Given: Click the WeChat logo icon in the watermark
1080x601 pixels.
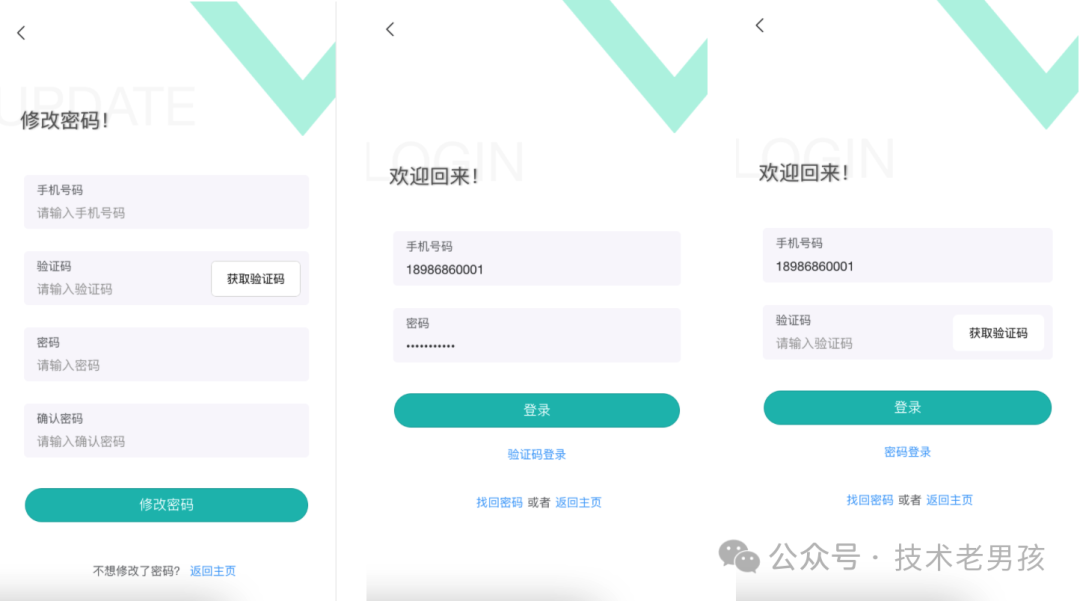Looking at the screenshot, I should (x=739, y=556).
